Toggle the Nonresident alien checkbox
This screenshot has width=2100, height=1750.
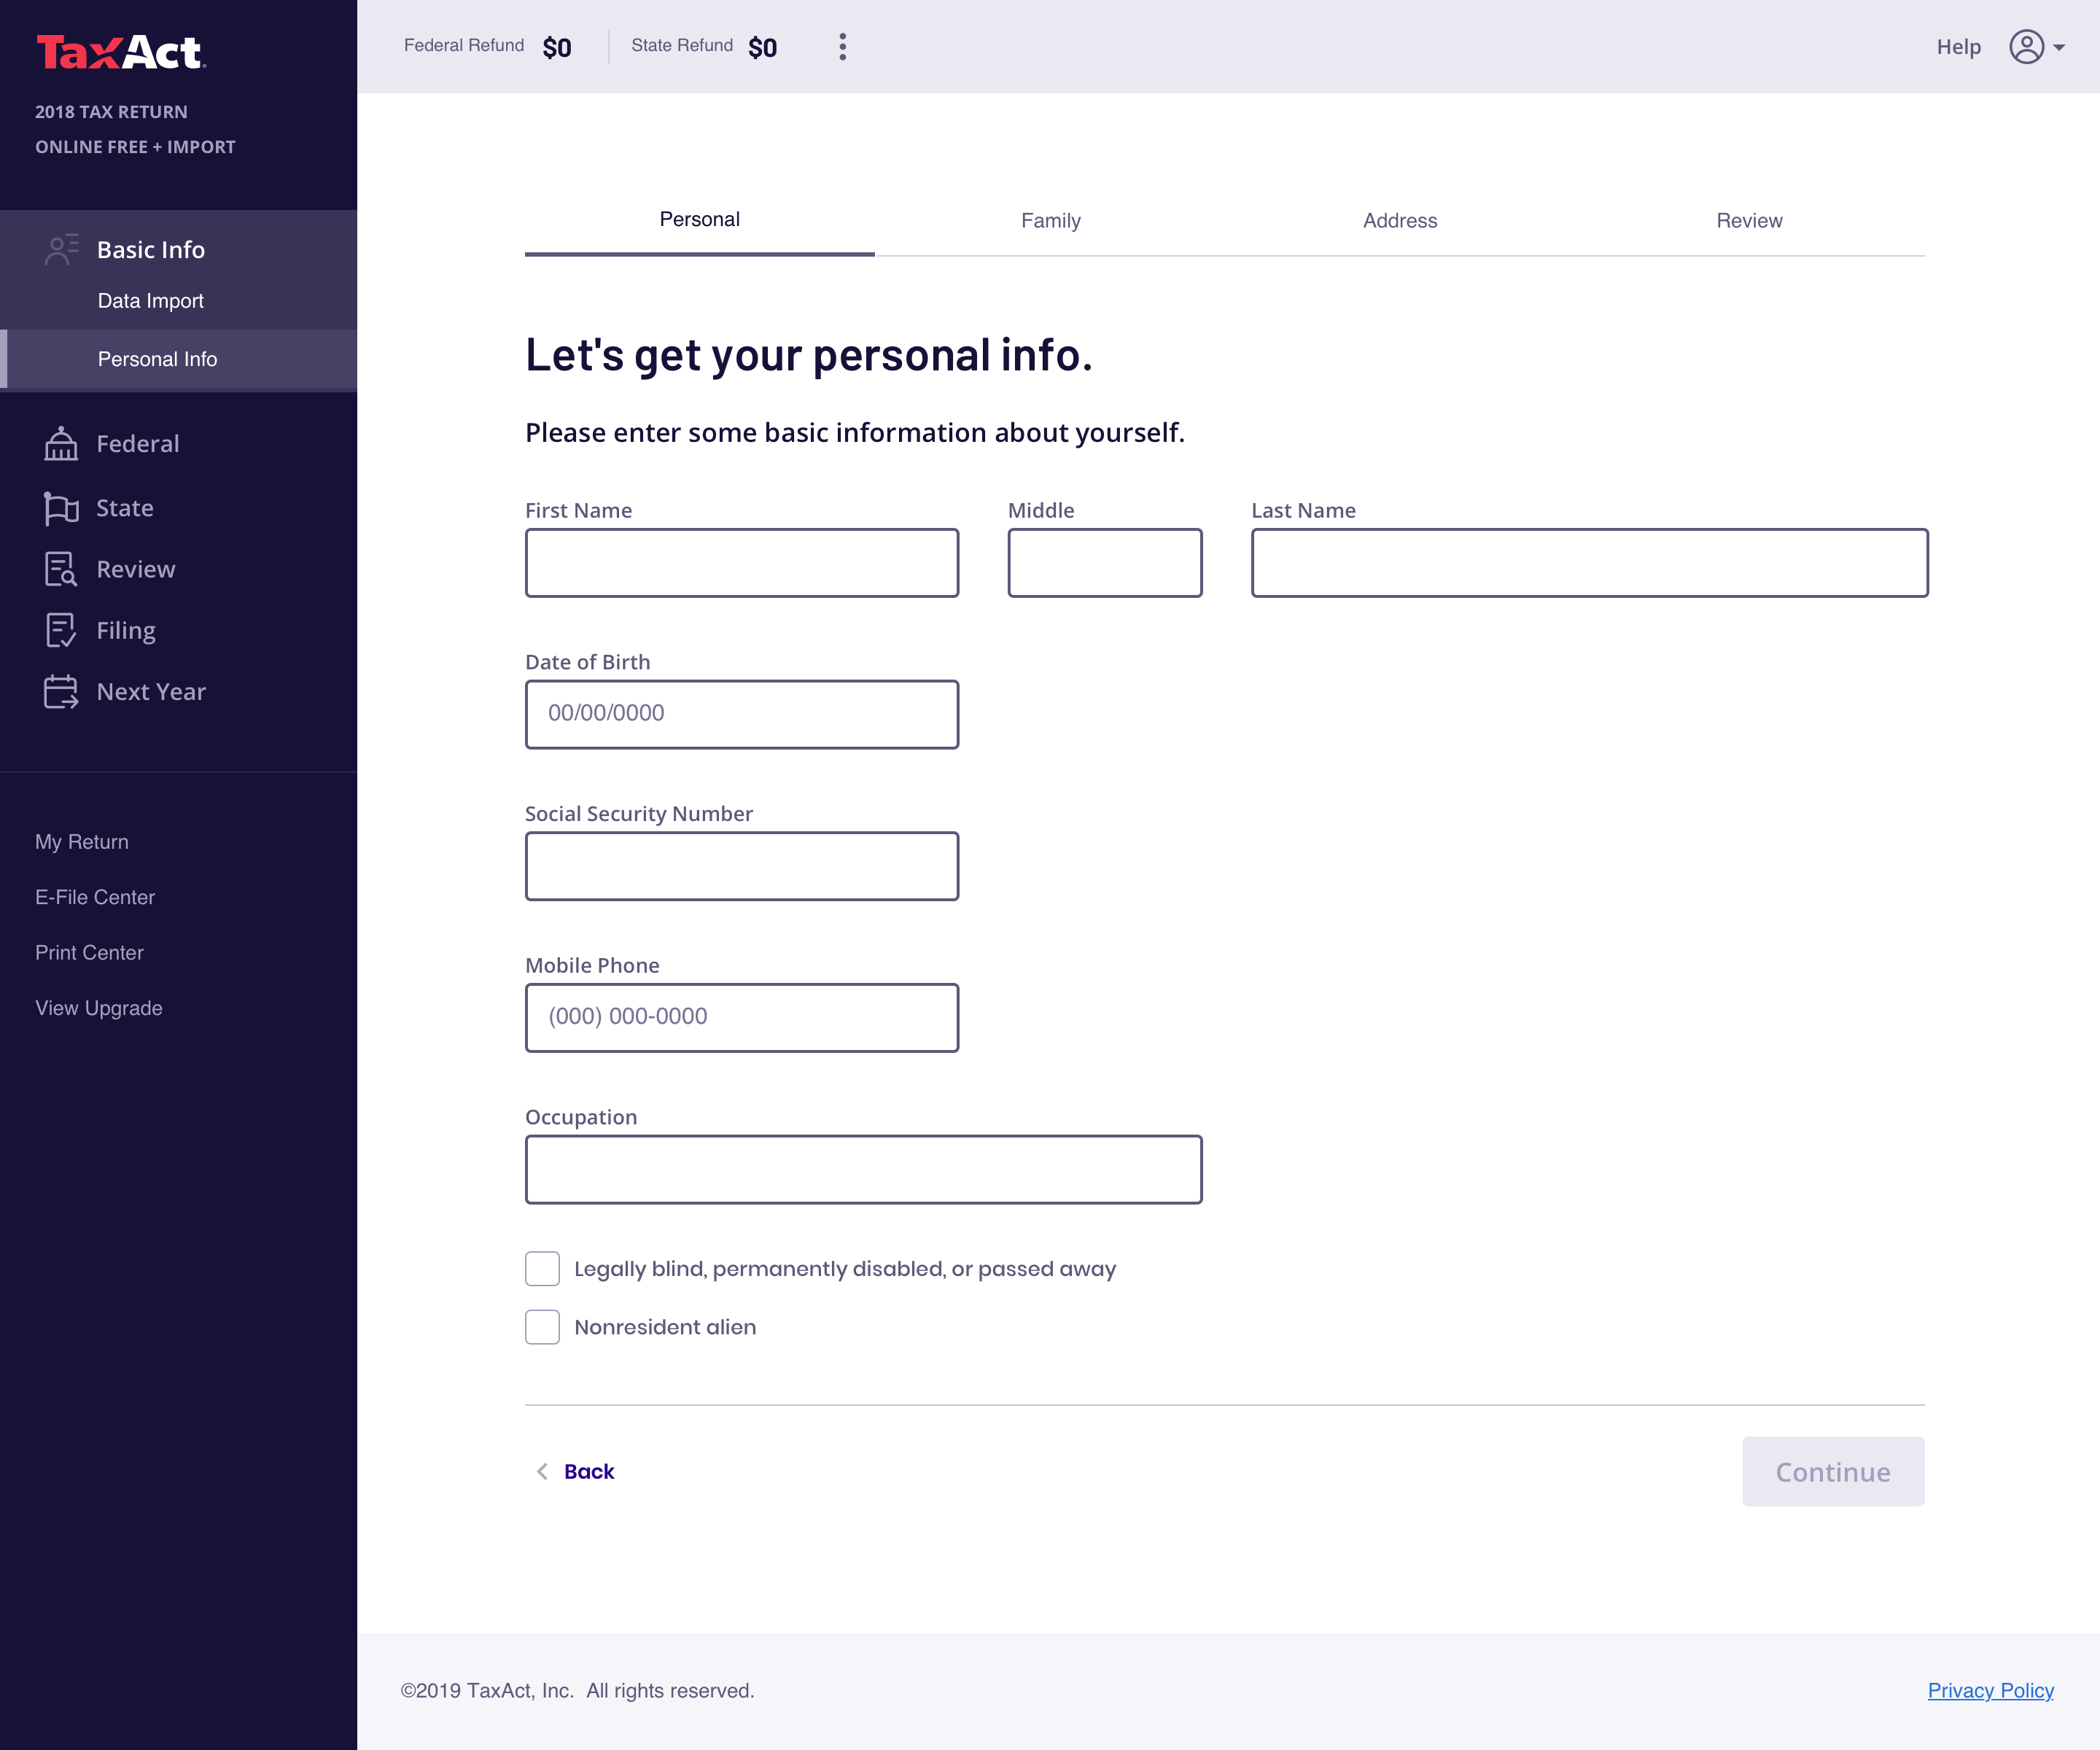point(542,1327)
